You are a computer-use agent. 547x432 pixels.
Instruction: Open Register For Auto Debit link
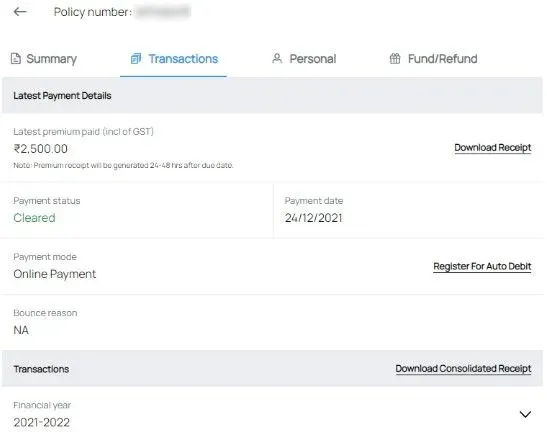482,266
